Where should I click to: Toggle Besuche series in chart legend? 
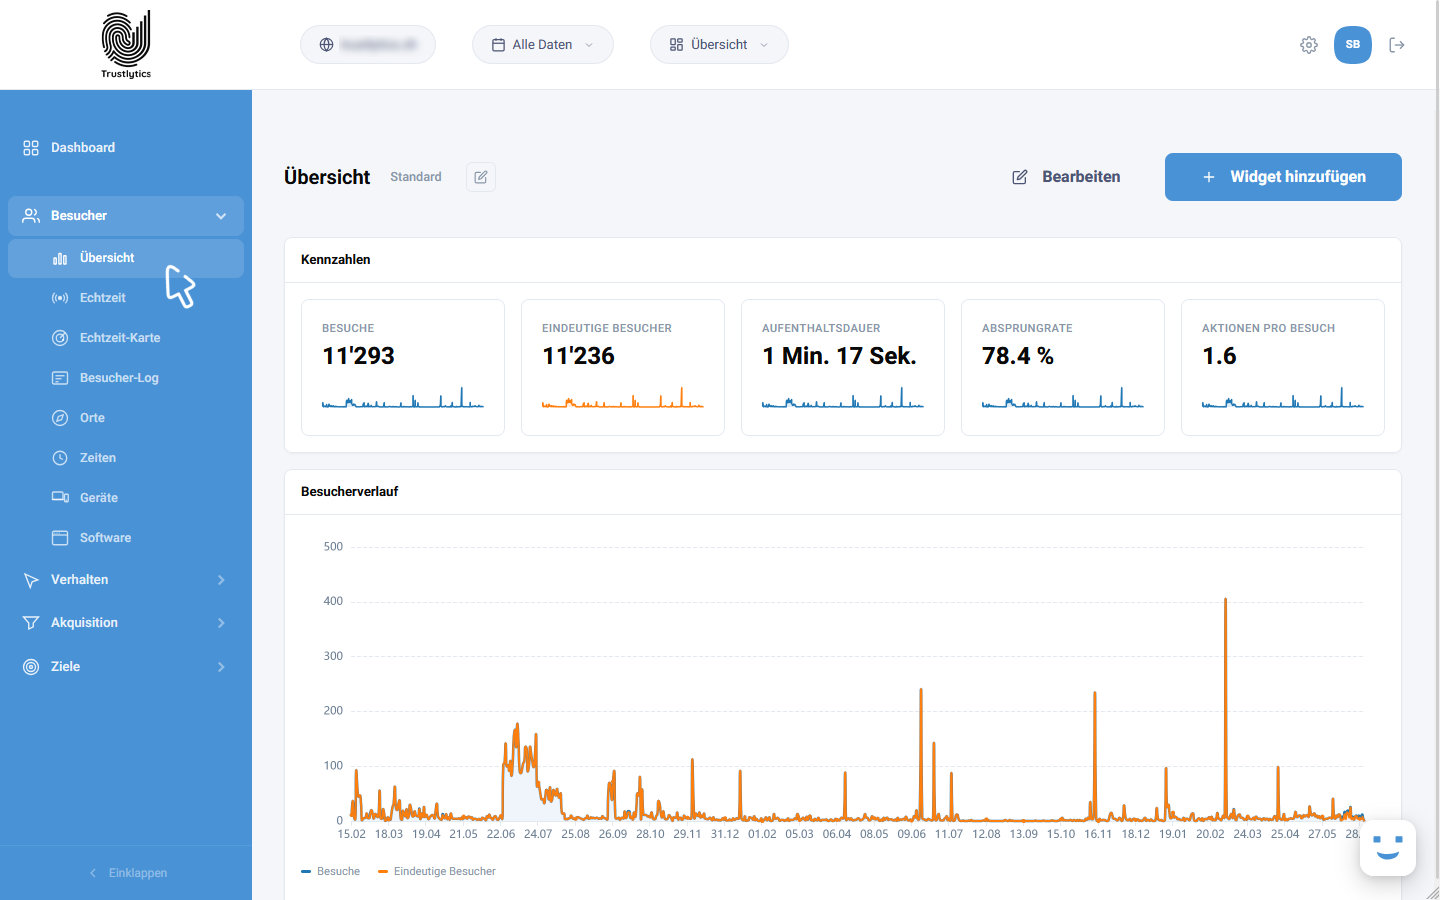[x=330, y=872]
